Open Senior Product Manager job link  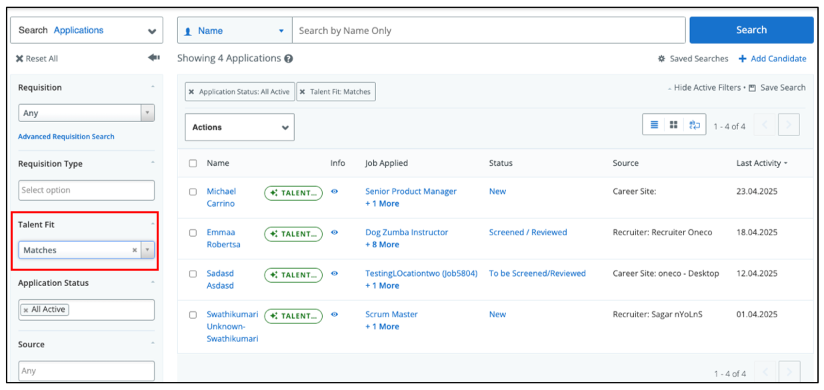411,191
